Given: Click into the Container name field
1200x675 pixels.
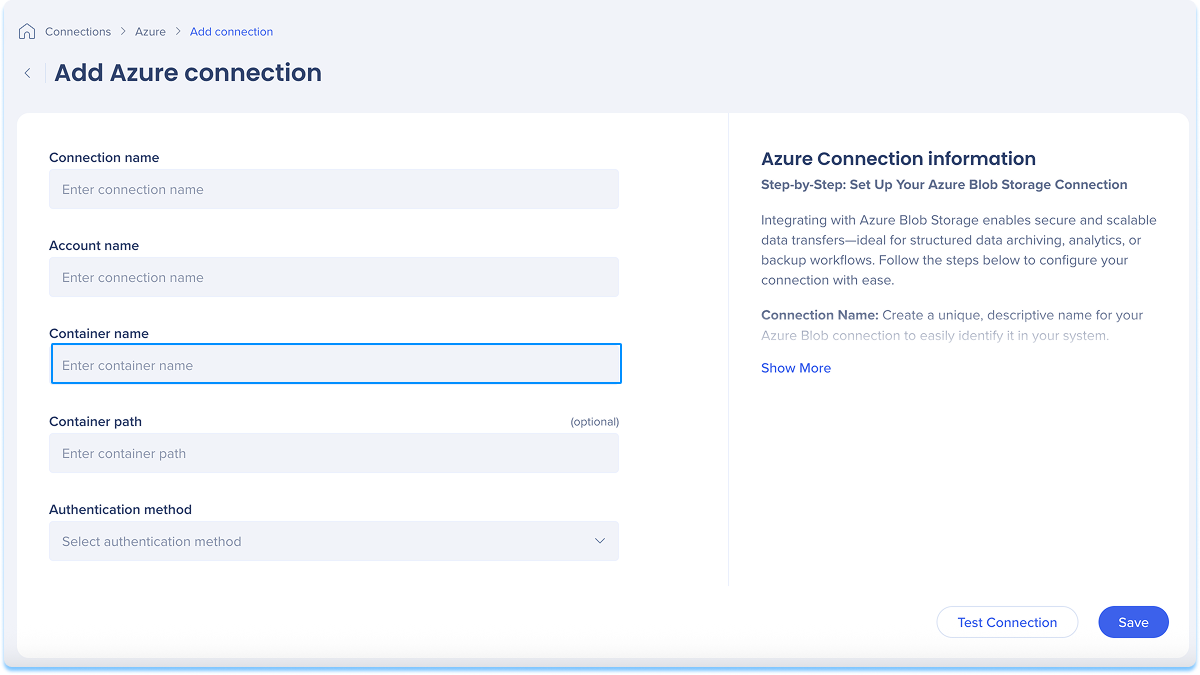Looking at the screenshot, I should click(336, 364).
